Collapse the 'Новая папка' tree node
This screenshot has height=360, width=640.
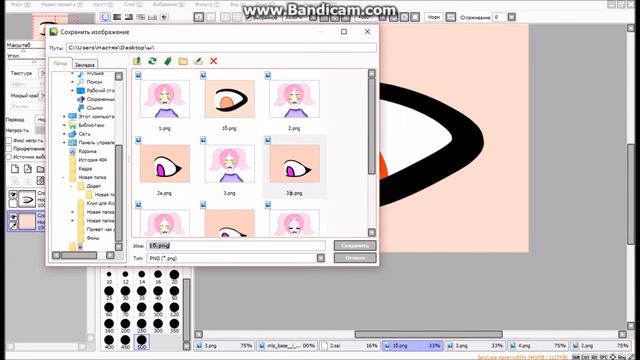click(x=63, y=178)
